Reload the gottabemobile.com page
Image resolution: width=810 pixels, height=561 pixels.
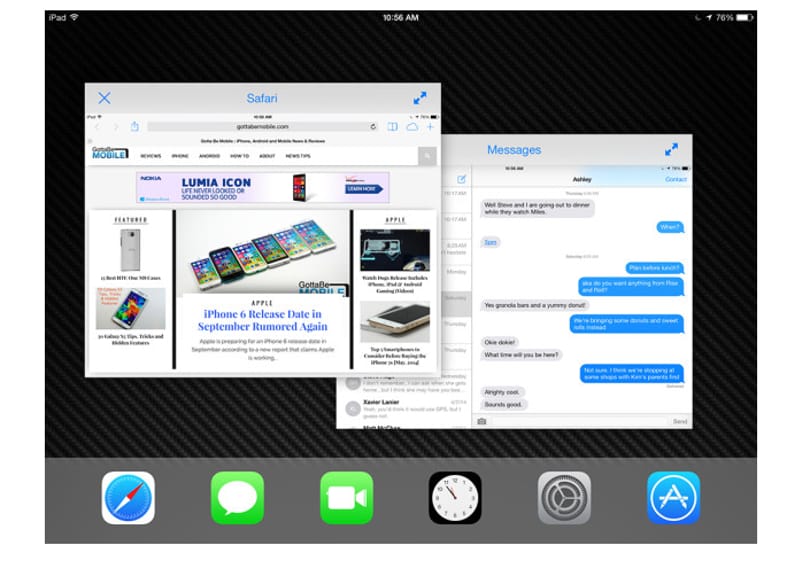(x=373, y=127)
